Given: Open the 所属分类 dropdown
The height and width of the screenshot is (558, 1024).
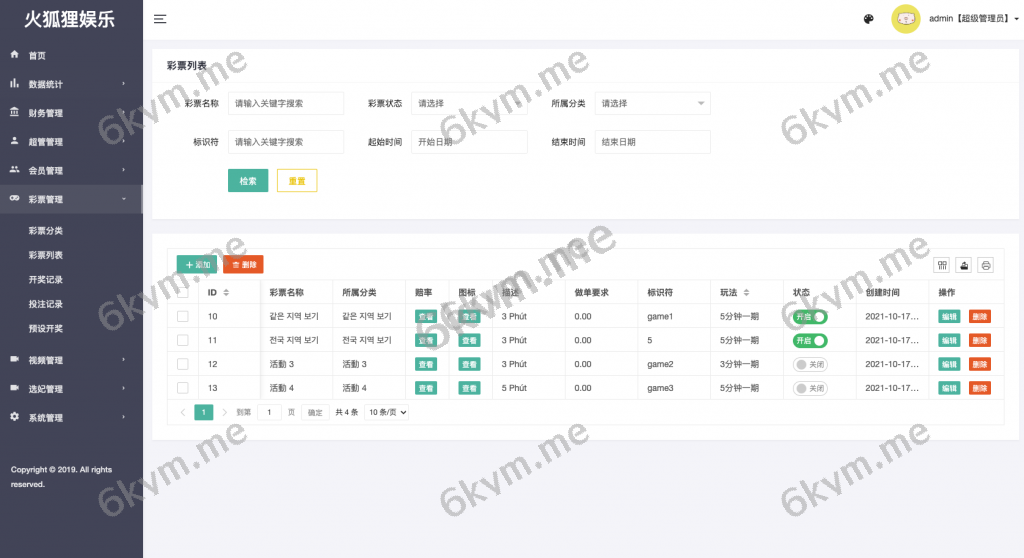Looking at the screenshot, I should [x=652, y=103].
